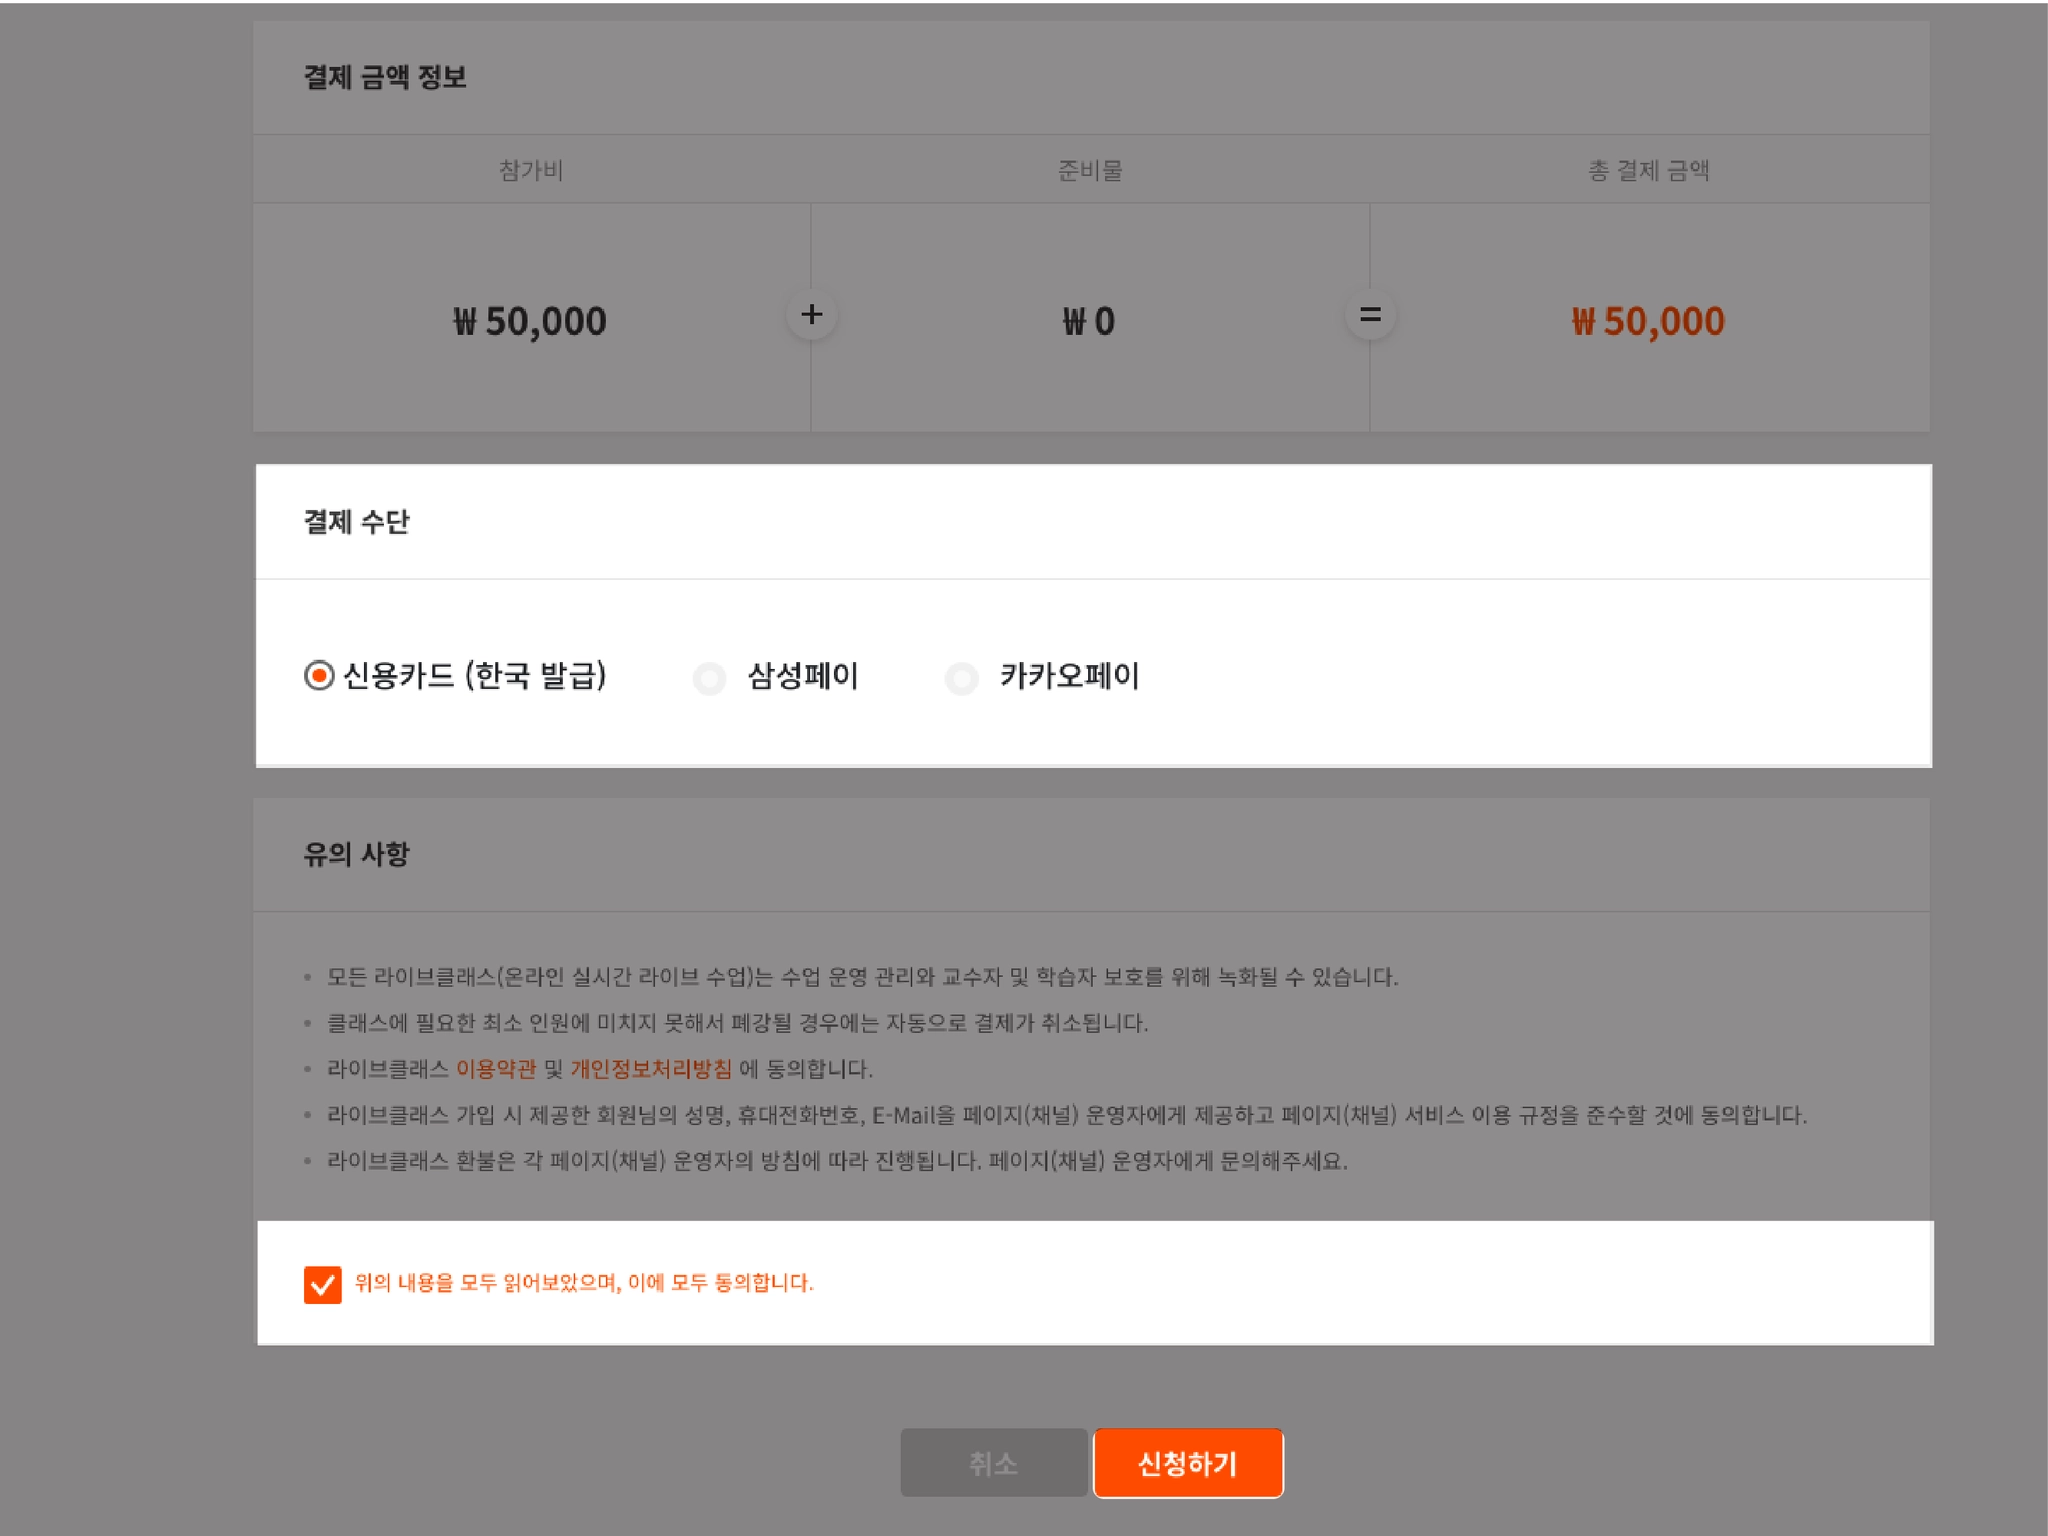Click the 유의 사항 section heading
Viewport: 2048px width, 1536px height.
pyautogui.click(x=357, y=854)
